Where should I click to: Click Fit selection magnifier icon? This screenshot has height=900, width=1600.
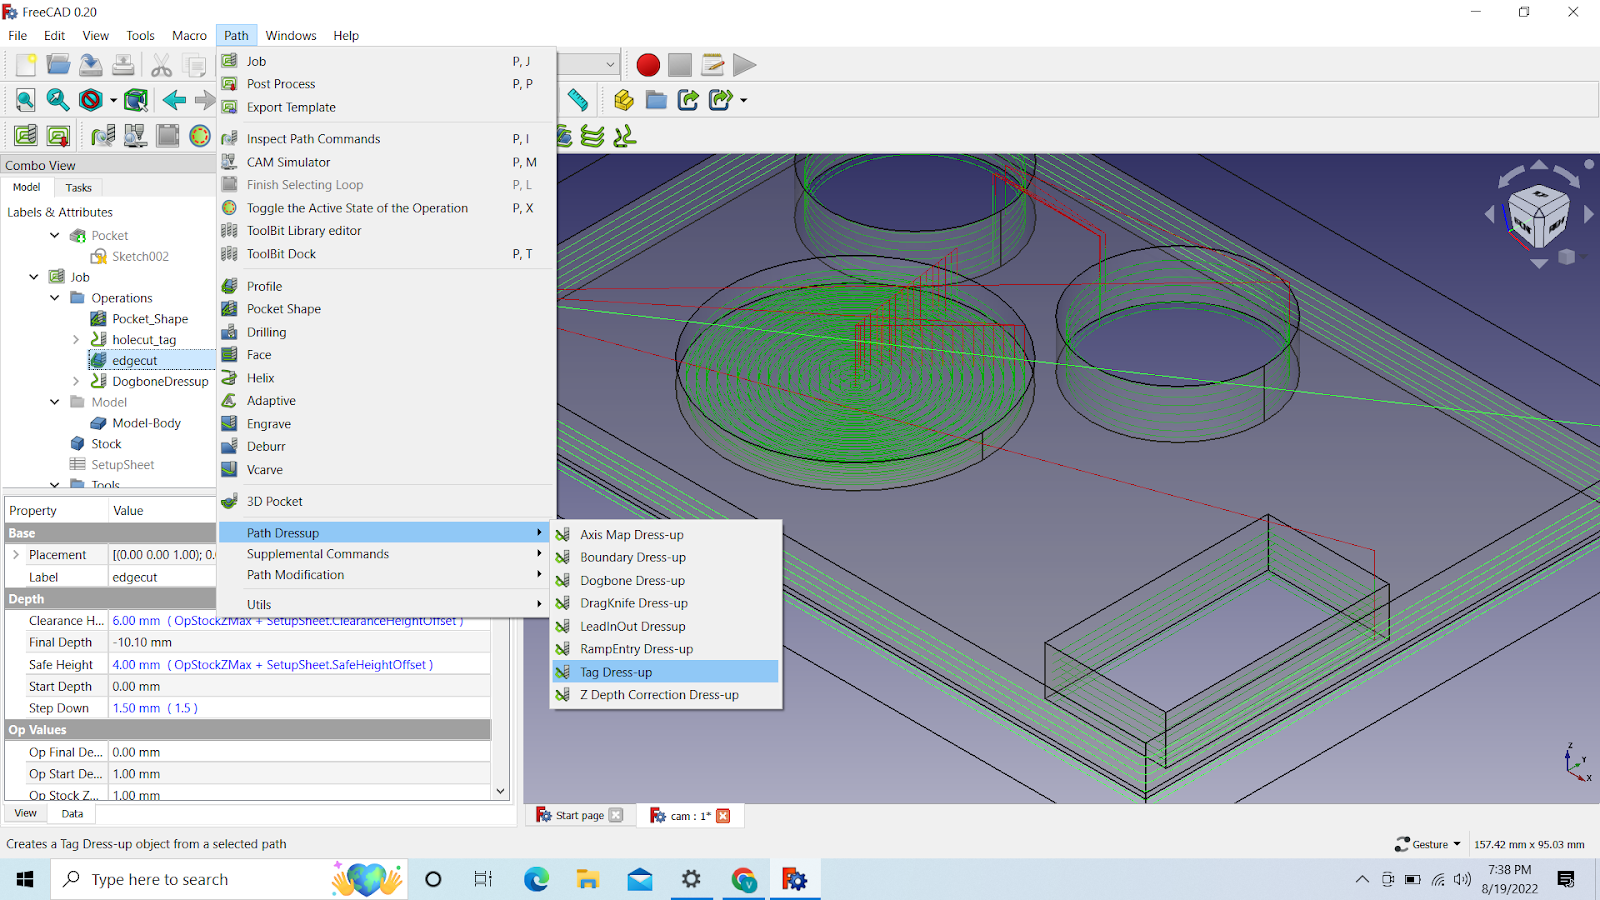(58, 100)
